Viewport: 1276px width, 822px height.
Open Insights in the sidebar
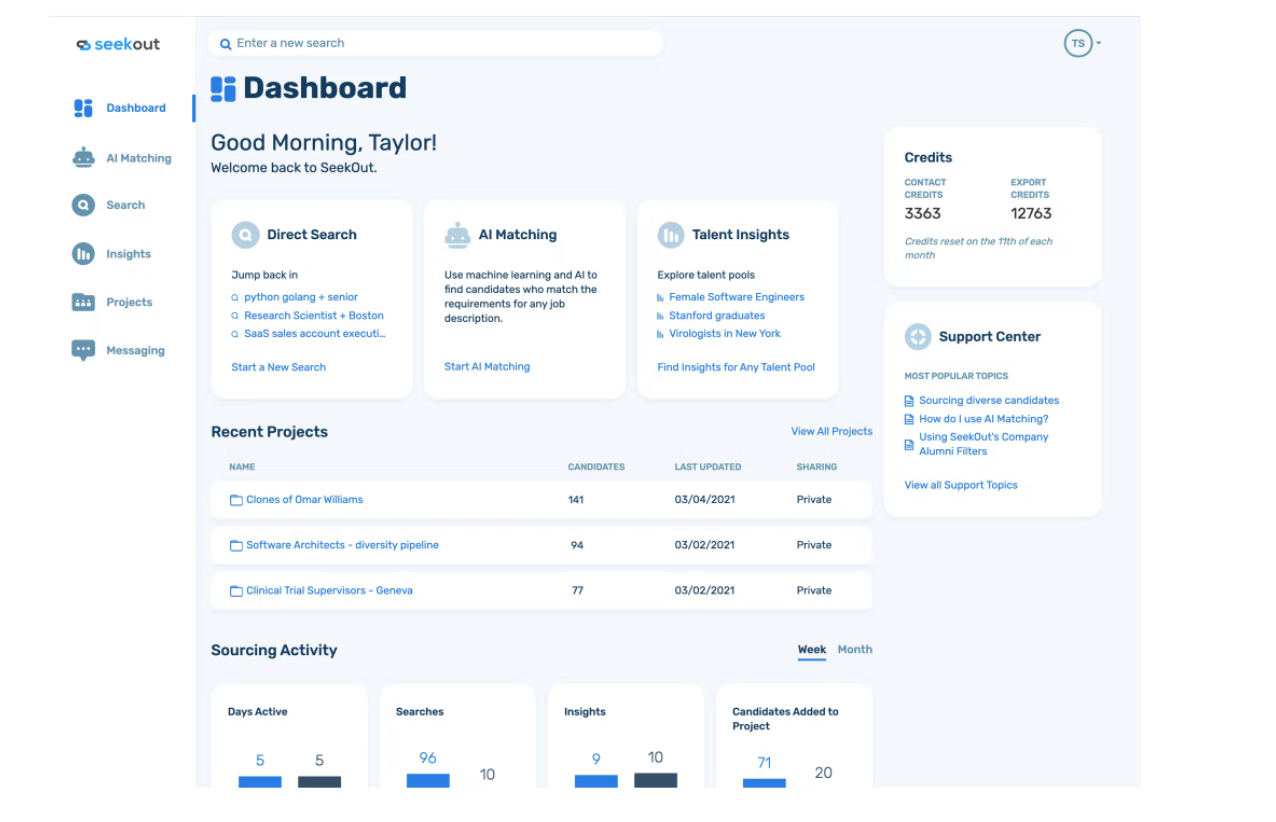click(129, 254)
